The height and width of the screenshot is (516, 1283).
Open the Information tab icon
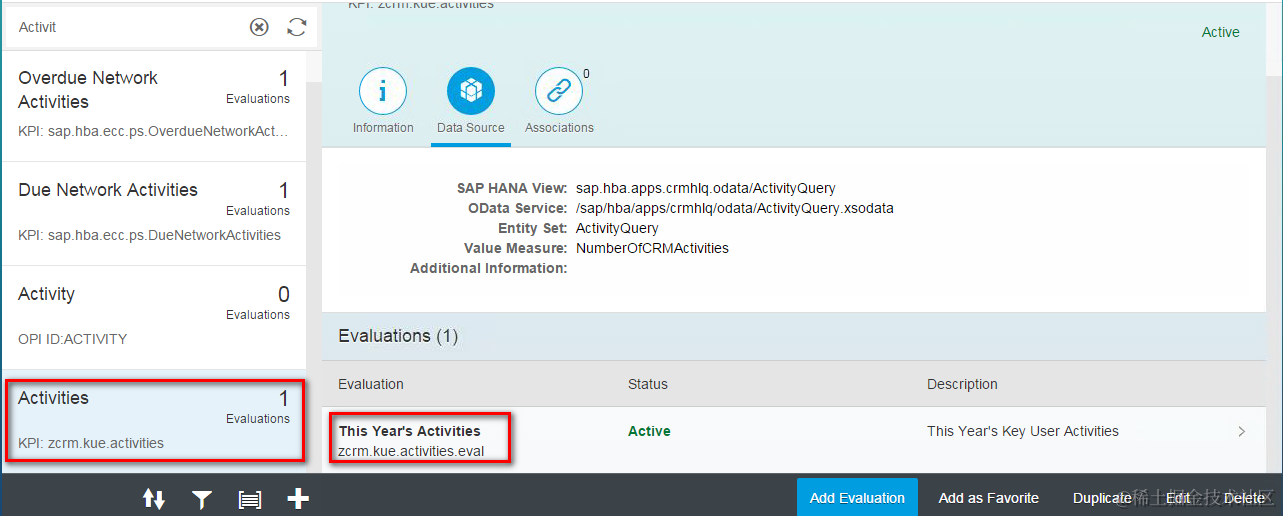(383, 92)
